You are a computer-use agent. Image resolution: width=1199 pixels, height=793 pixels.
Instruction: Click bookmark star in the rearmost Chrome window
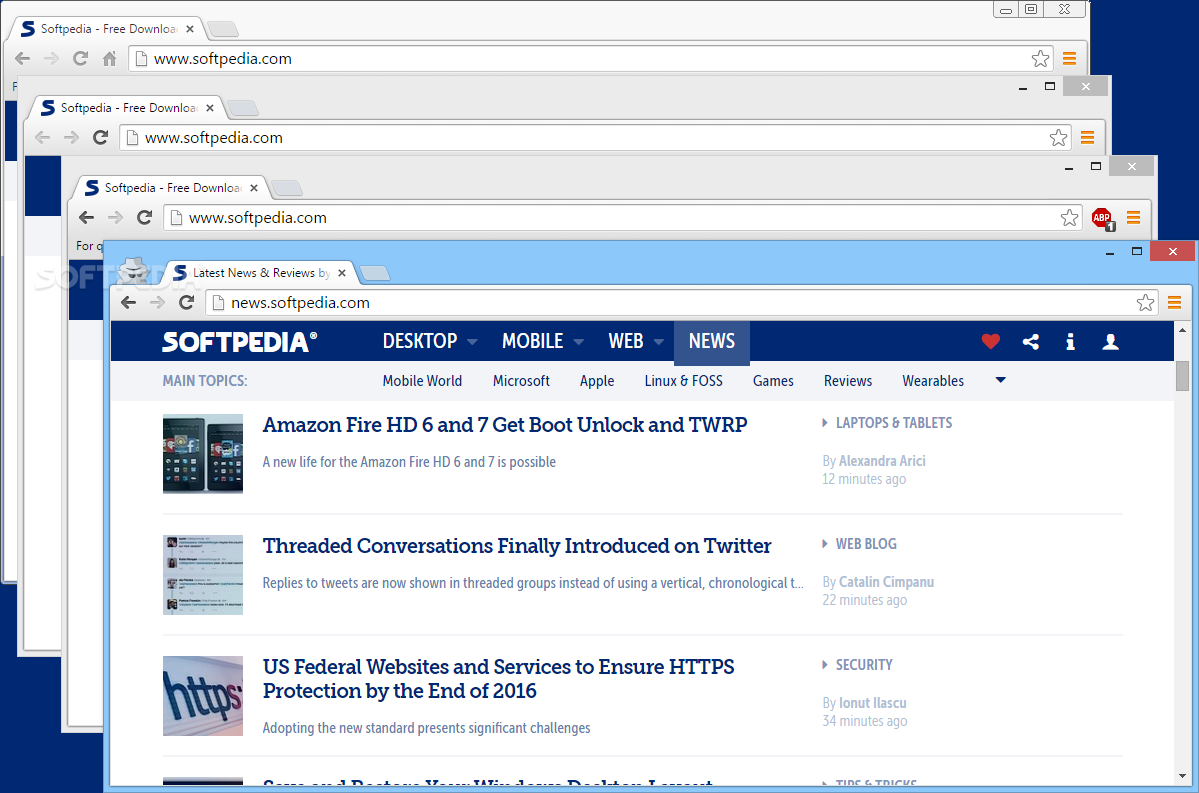point(1041,59)
